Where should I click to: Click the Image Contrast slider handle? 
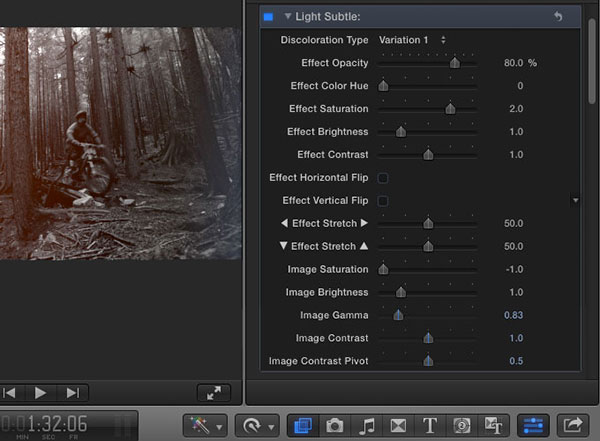[x=428, y=338]
